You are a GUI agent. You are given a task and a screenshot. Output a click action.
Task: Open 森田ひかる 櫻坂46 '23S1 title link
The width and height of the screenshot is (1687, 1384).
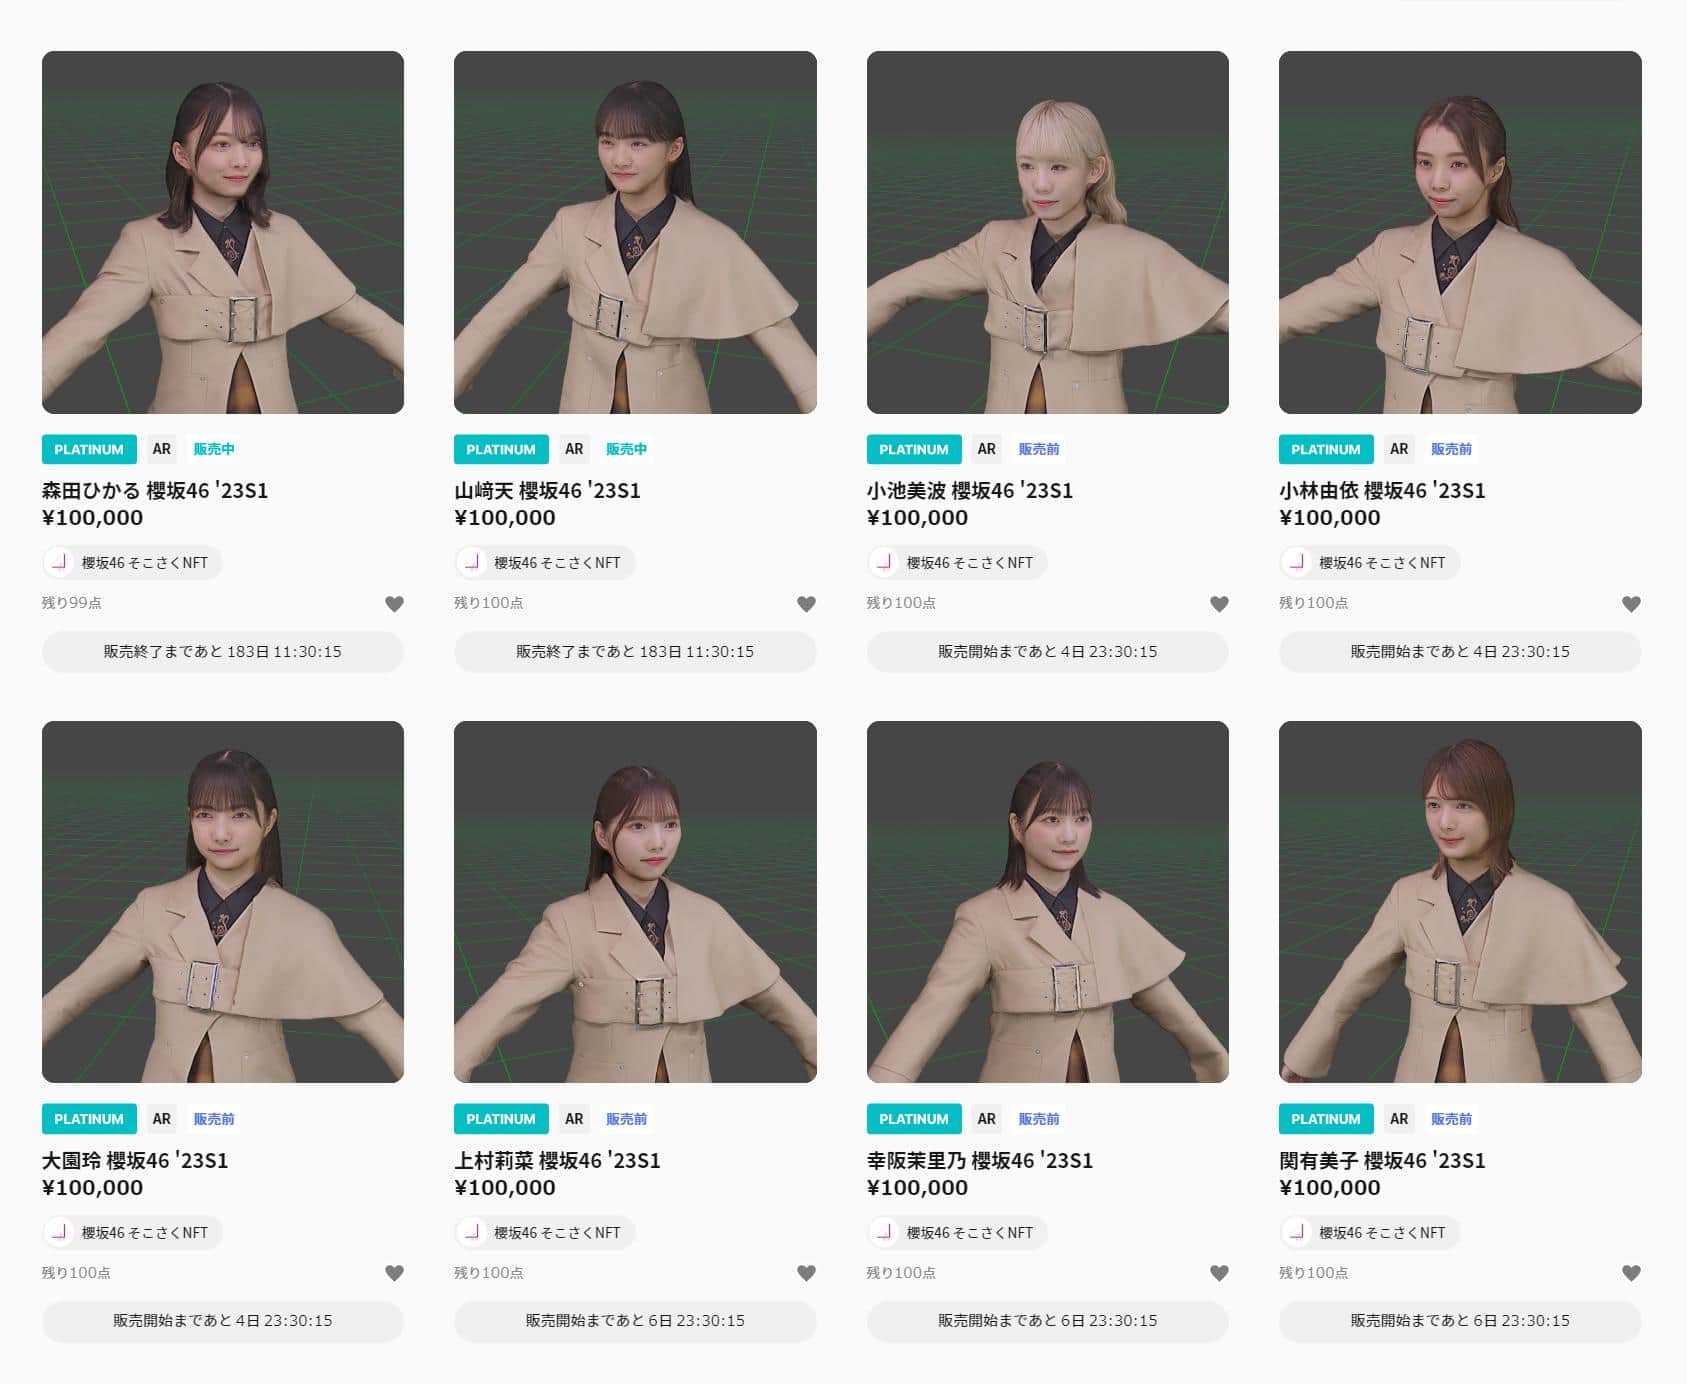155,490
